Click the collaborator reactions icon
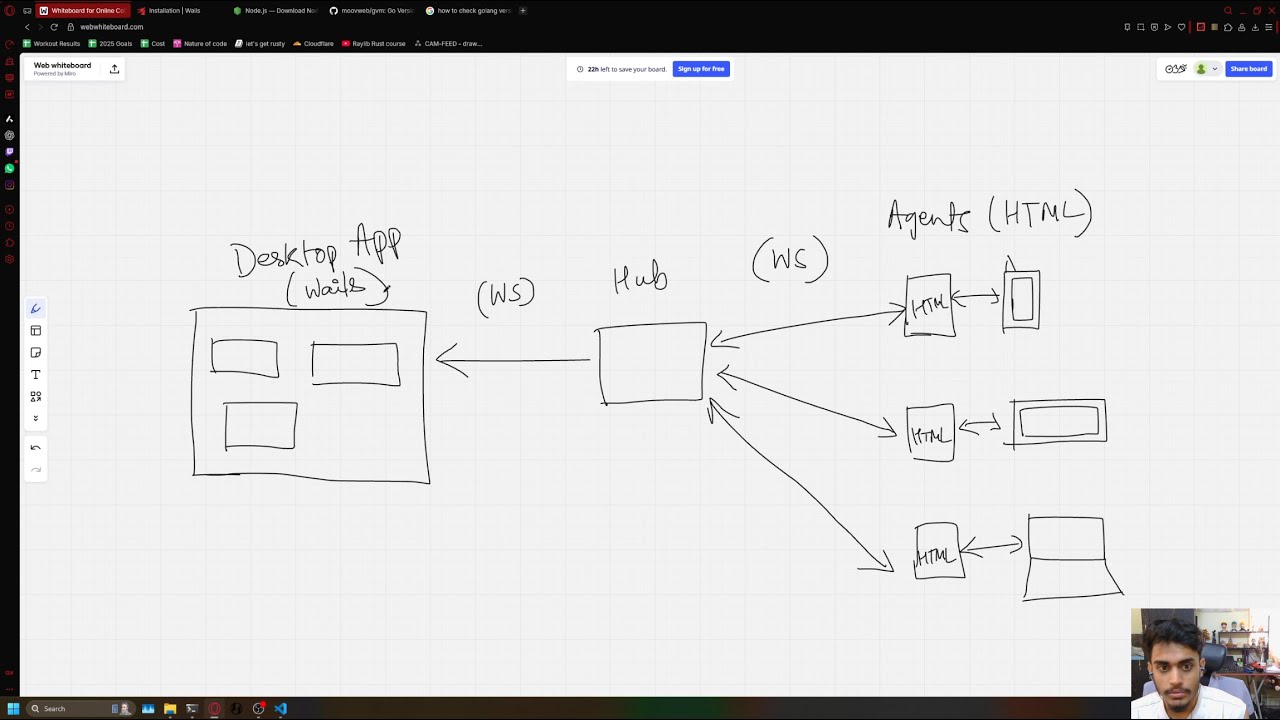 1176,69
